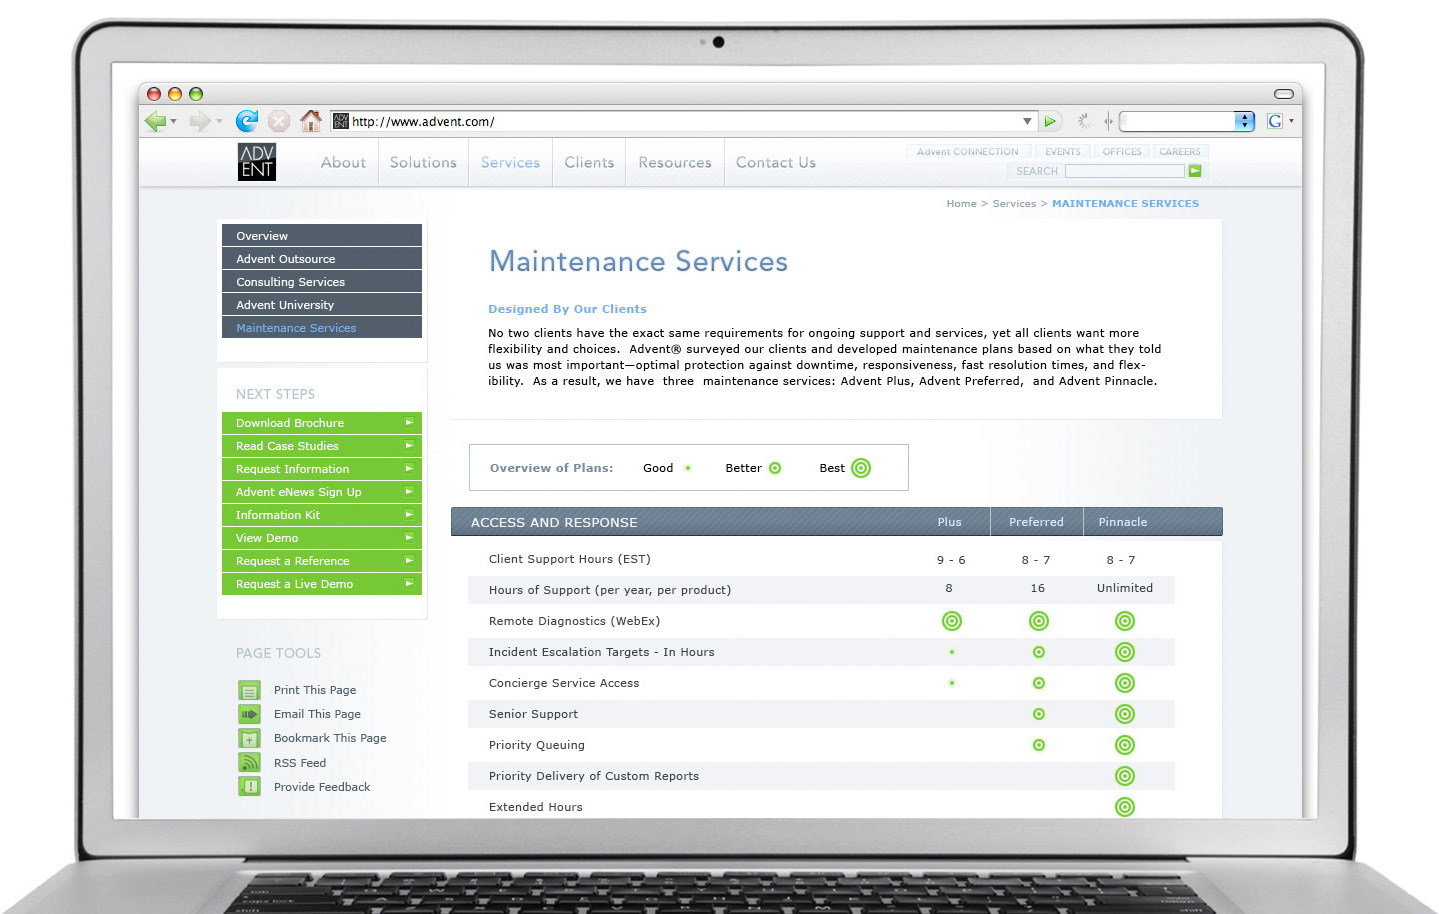
Task: Click the Request Information button
Action: coord(322,469)
